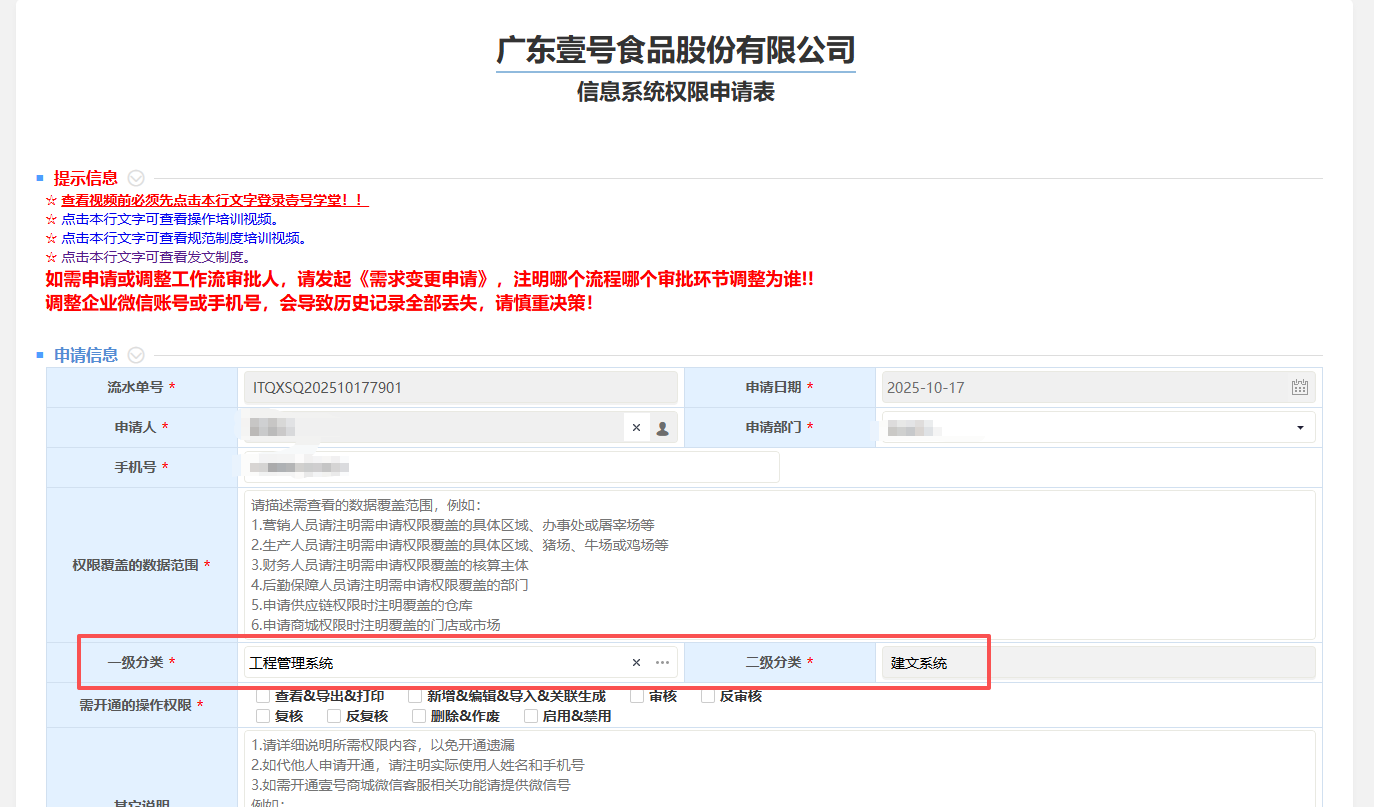Select the 反审核 checkbox

(x=708, y=696)
